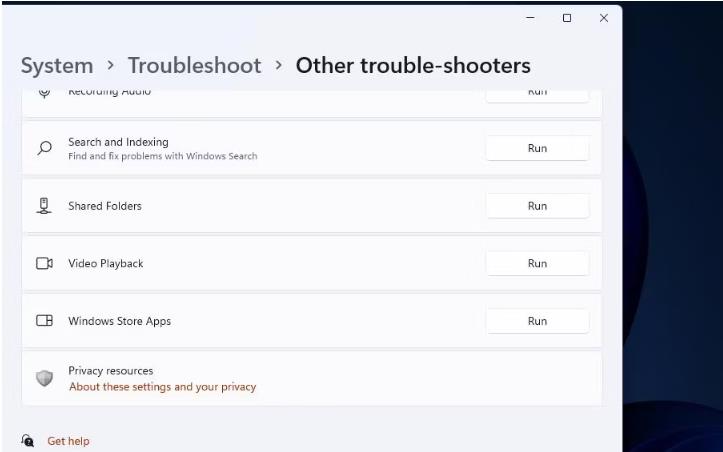Go back to System in breadcrumb
This screenshot has height=452, width=723.
click(57, 65)
